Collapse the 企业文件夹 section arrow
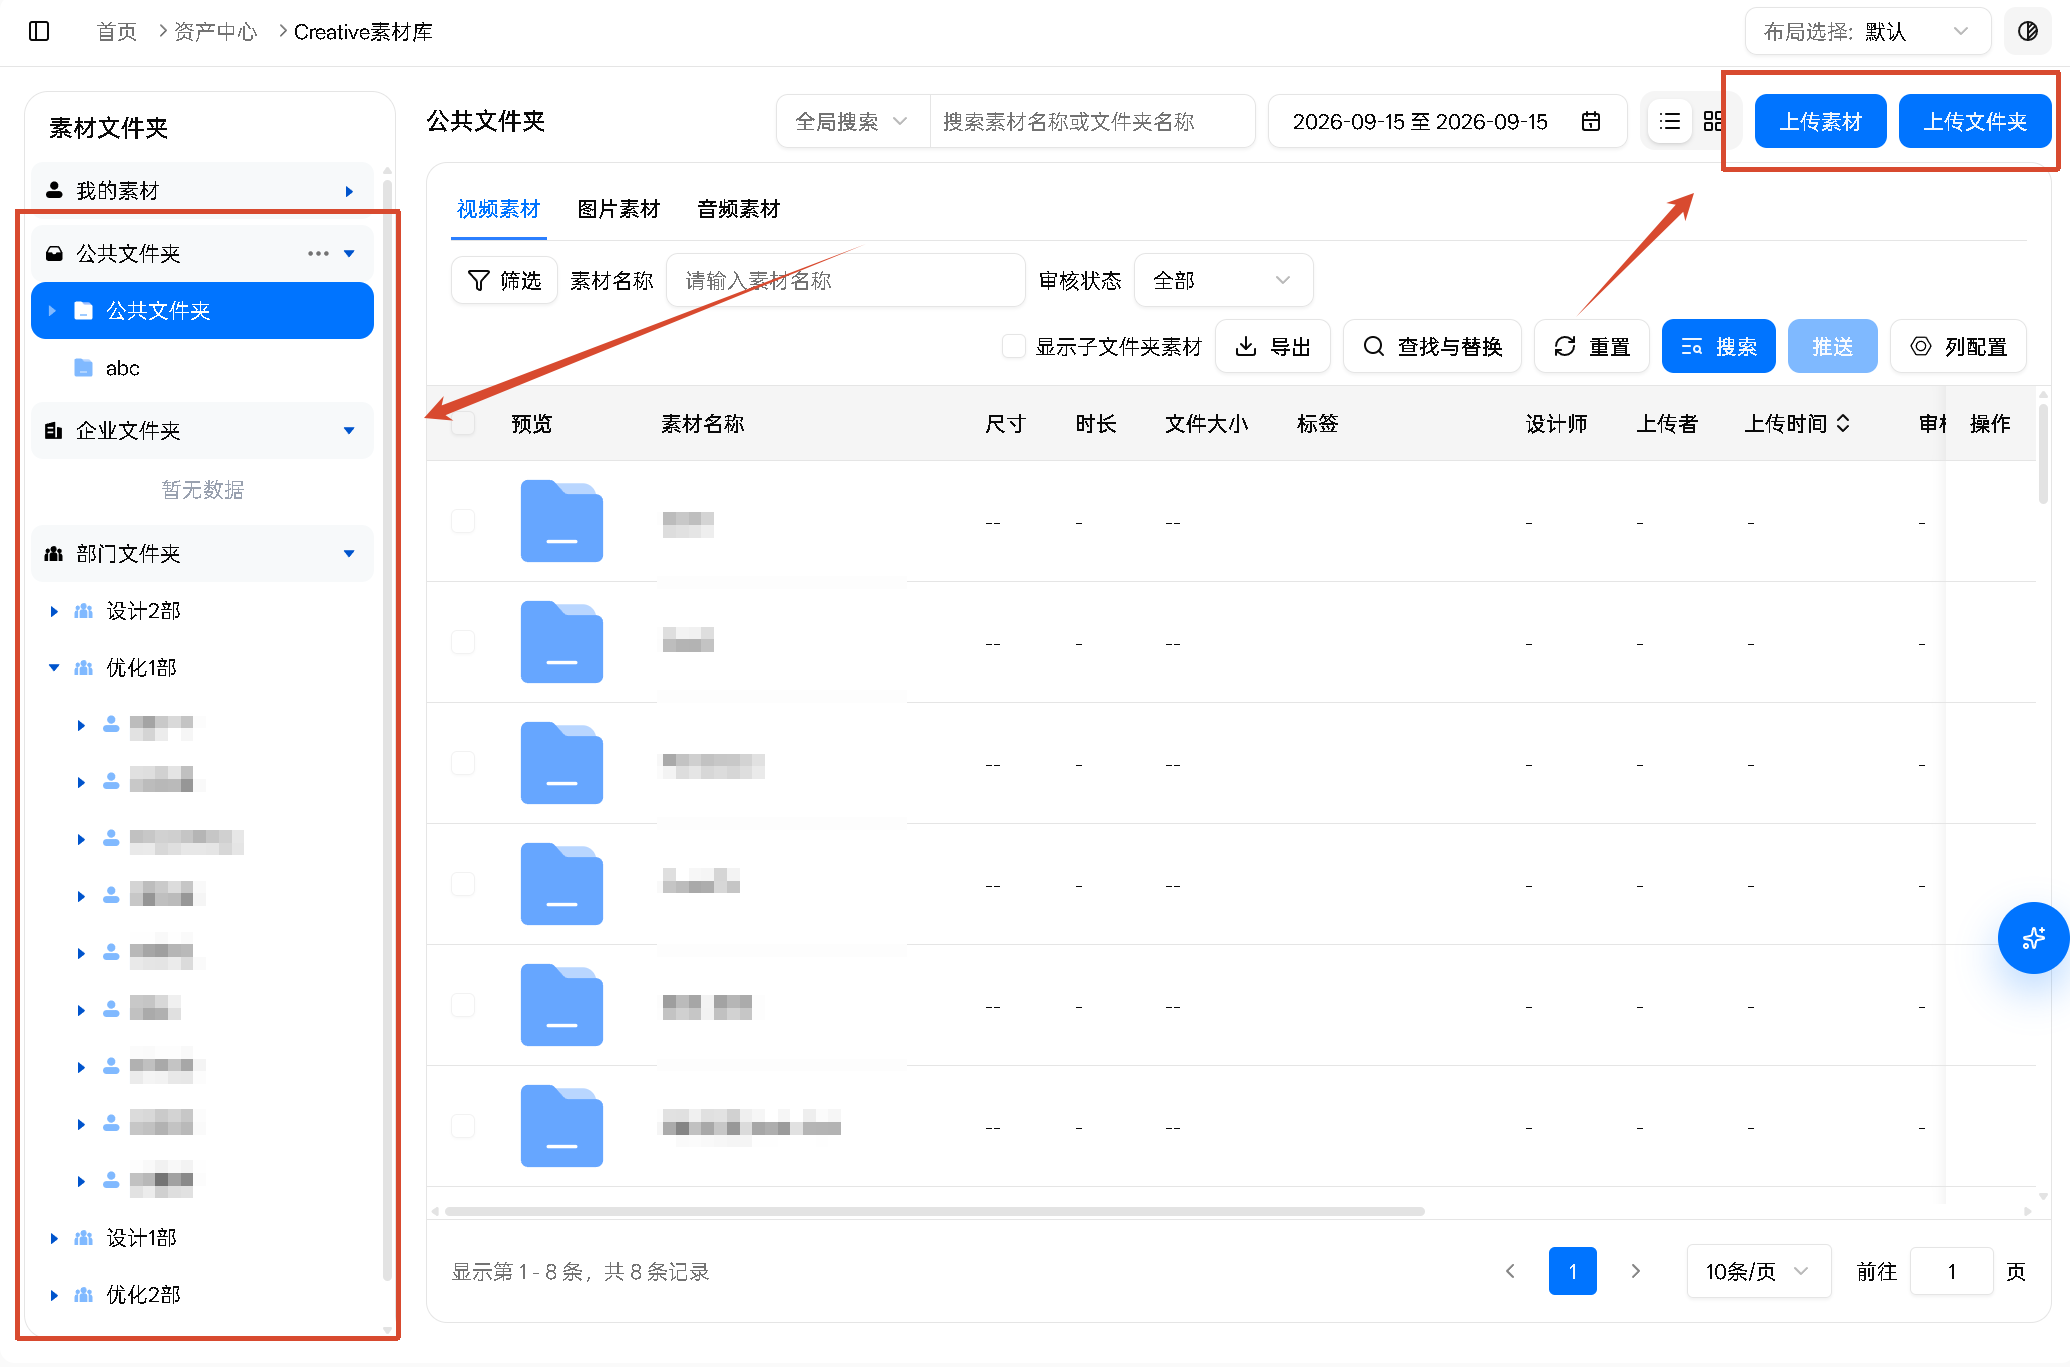Screen dimensions: 2070x1367 349,430
